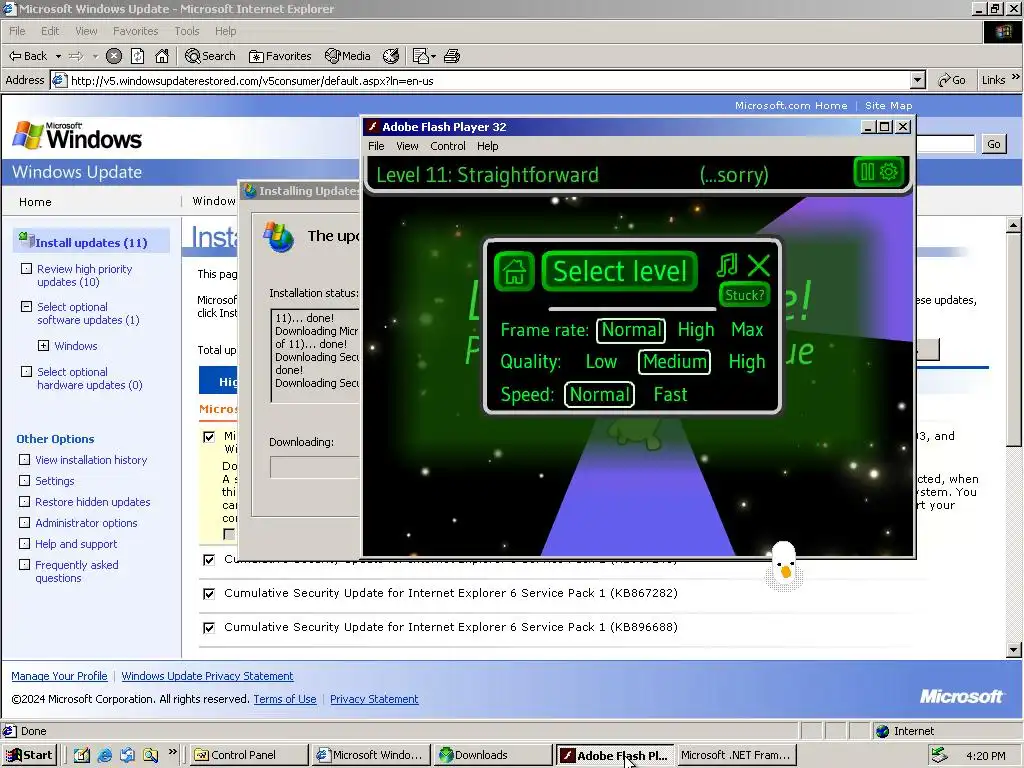Open the Flash Player View menu
The width and height of the screenshot is (1024, 768).
pos(407,146)
